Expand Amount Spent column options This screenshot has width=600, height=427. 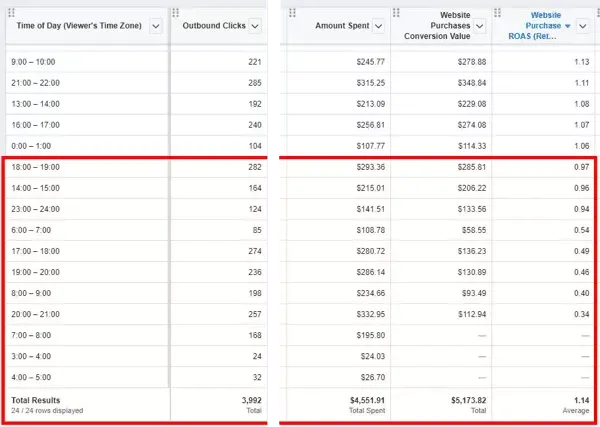point(377,27)
